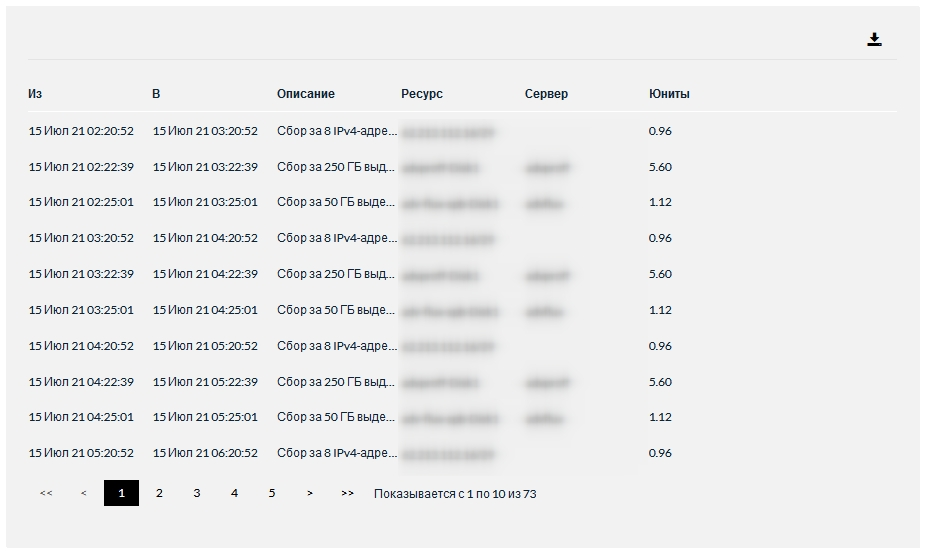Click description 'Сбор за 250 ГБ' at 02:22:39
929x552 pixels.
[x=335, y=167]
